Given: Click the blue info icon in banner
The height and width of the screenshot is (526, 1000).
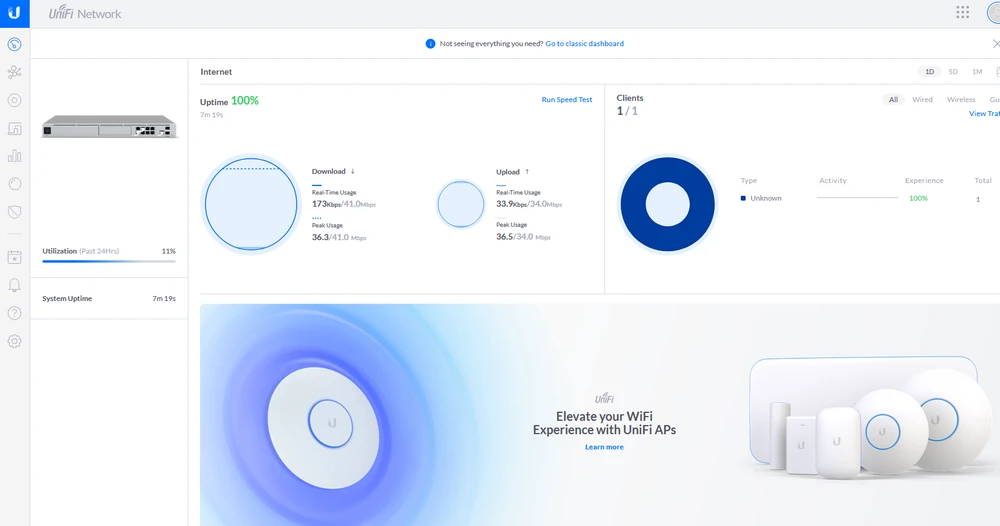Looking at the screenshot, I should tap(430, 43).
